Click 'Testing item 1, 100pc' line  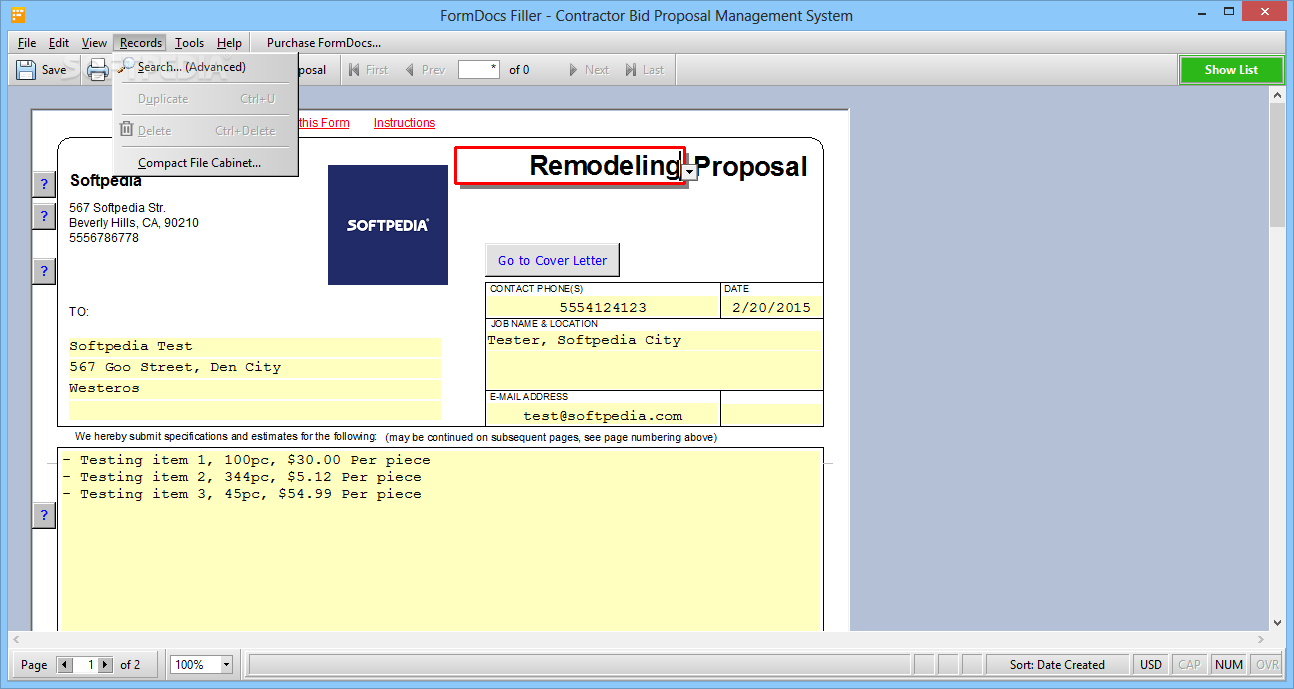pos(246,460)
